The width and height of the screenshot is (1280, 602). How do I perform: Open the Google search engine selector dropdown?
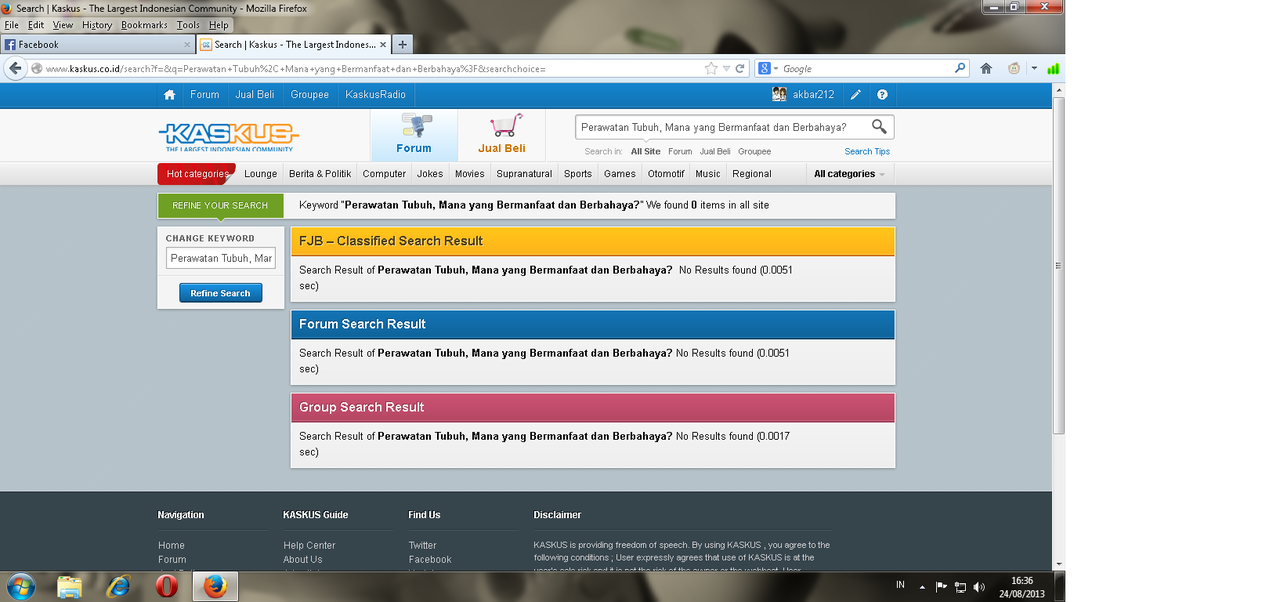click(769, 69)
